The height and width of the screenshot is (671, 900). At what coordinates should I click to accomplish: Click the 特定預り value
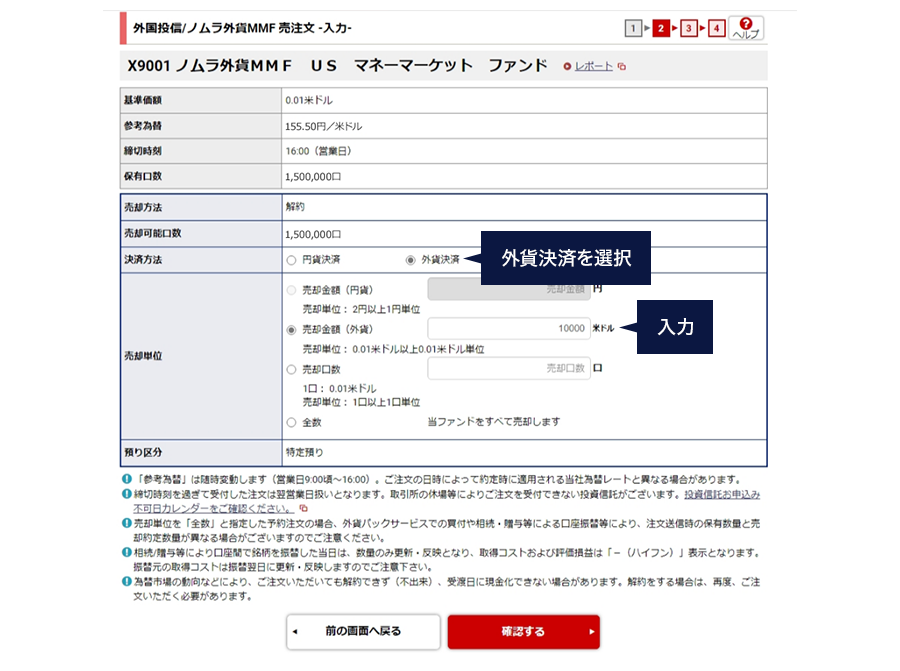pyautogui.click(x=304, y=452)
